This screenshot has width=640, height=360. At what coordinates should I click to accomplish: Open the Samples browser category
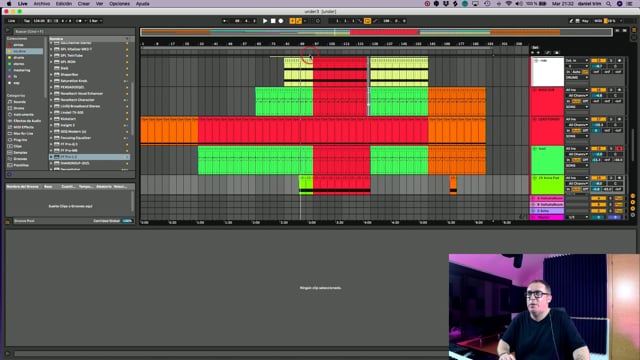point(20,153)
